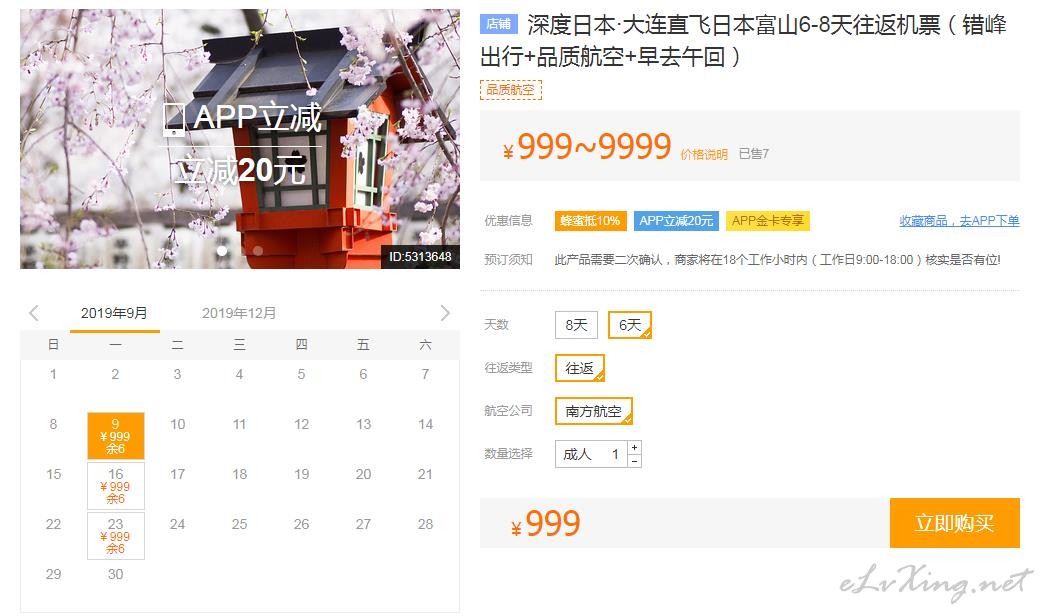Image resolution: width=1044 pixels, height=616 pixels.
Task: Go to previous month with left arrow
Action: (x=34, y=313)
